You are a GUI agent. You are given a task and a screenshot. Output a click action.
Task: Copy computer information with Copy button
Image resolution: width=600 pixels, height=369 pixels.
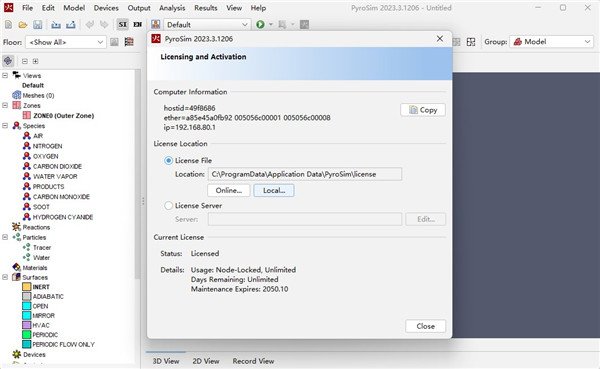coord(423,110)
